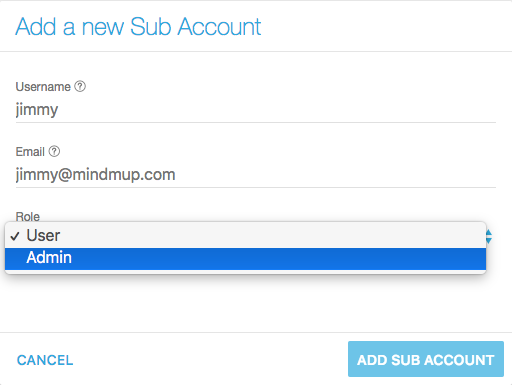Click the word jimmy in Username
512x385 pixels.
pos(37,110)
